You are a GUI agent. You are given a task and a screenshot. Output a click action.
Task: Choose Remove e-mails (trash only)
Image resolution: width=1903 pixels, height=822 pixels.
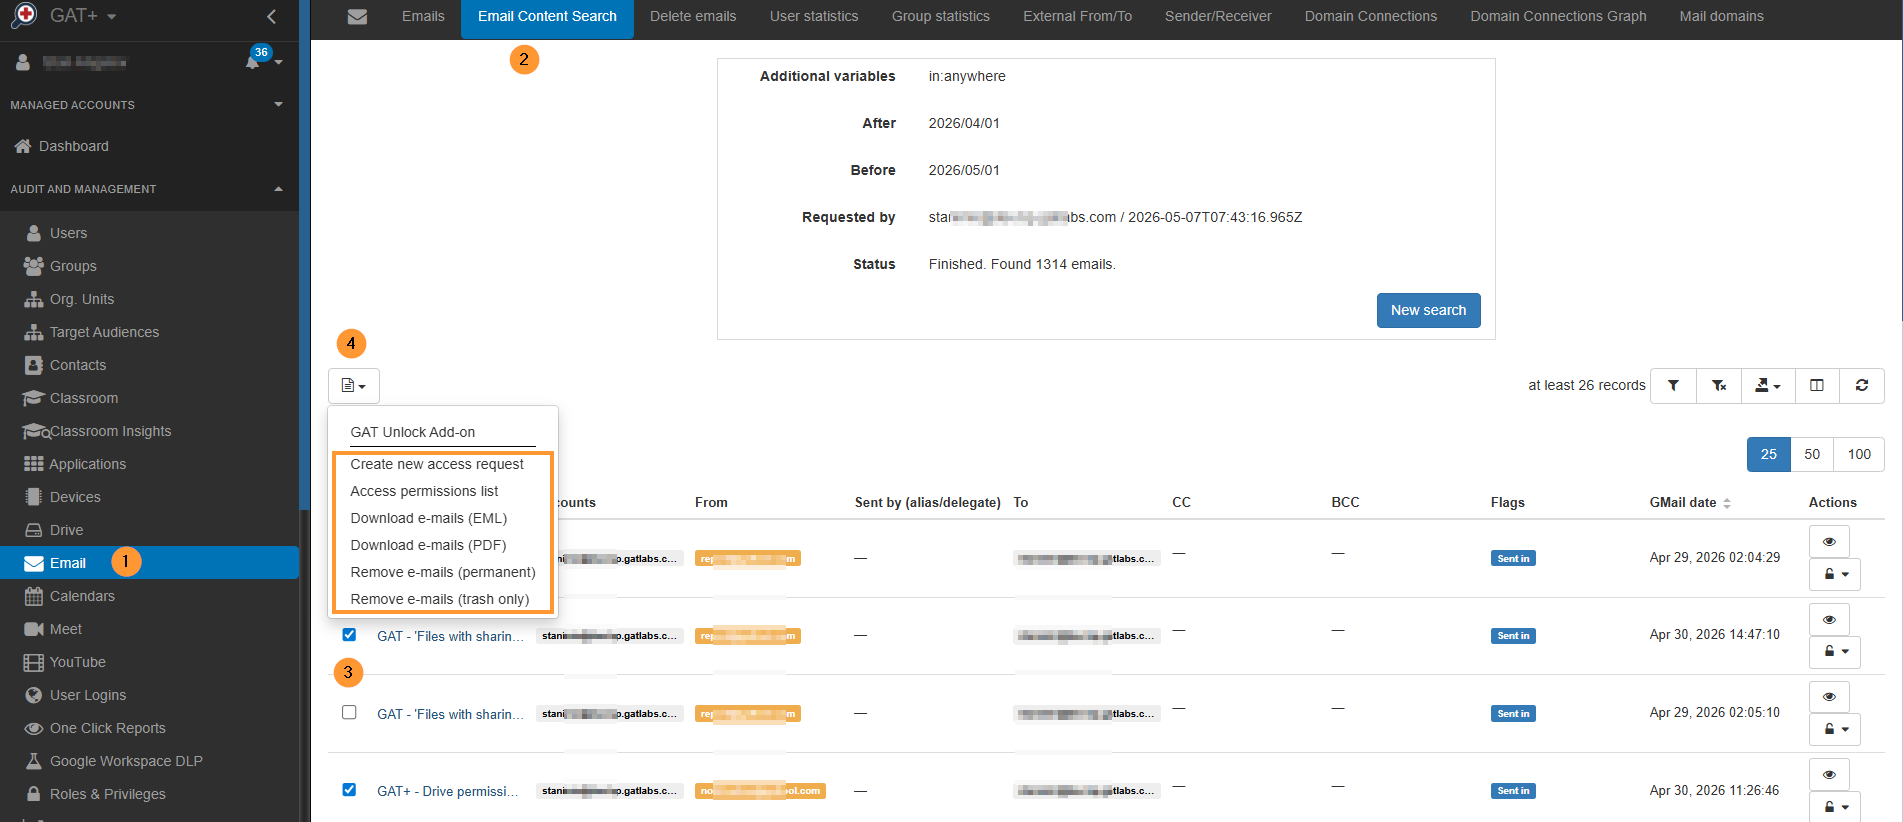(440, 599)
